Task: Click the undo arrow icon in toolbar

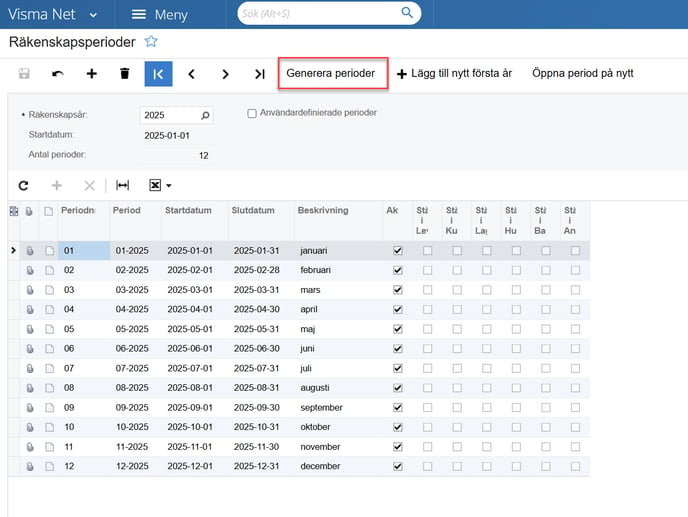Action: [58, 74]
